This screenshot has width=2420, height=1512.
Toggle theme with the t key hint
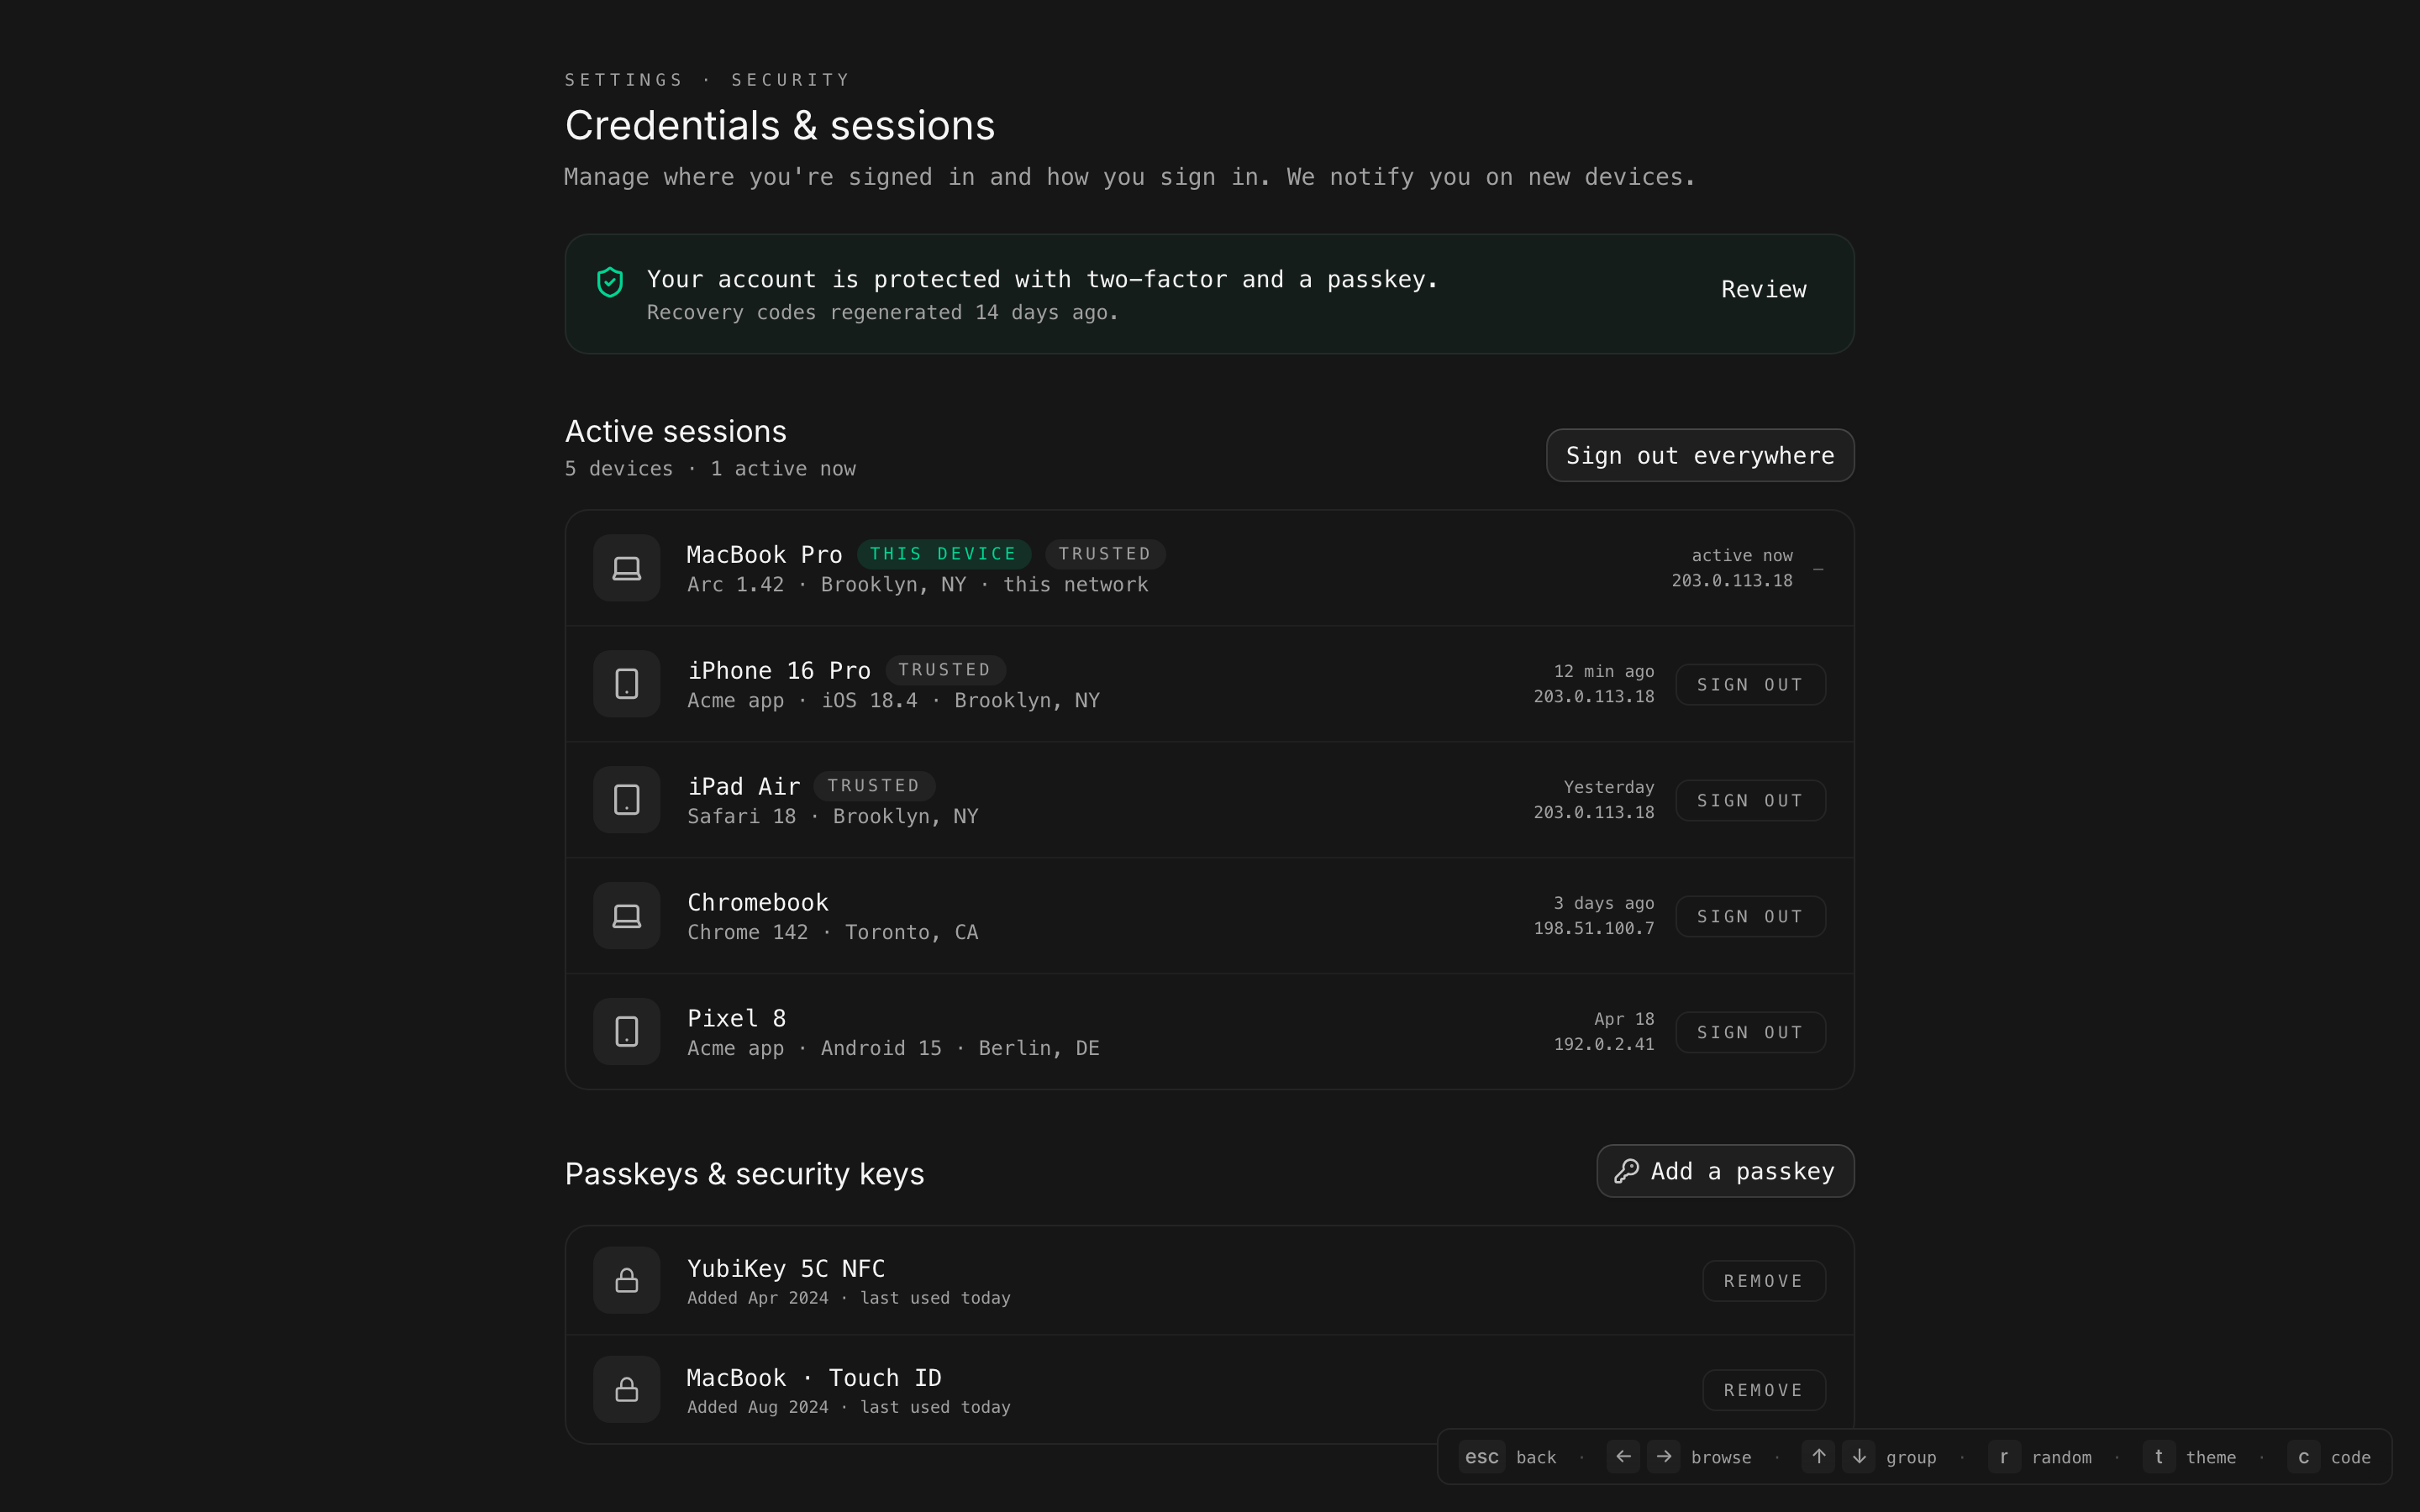coord(2159,1457)
